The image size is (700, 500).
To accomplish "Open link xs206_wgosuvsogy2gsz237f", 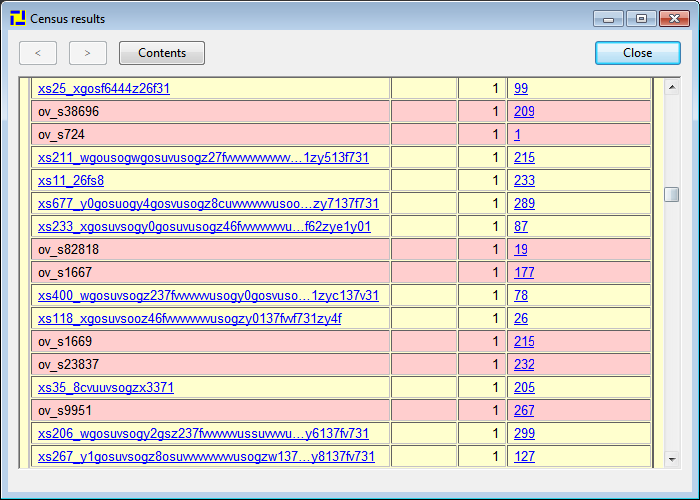I will click(203, 433).
